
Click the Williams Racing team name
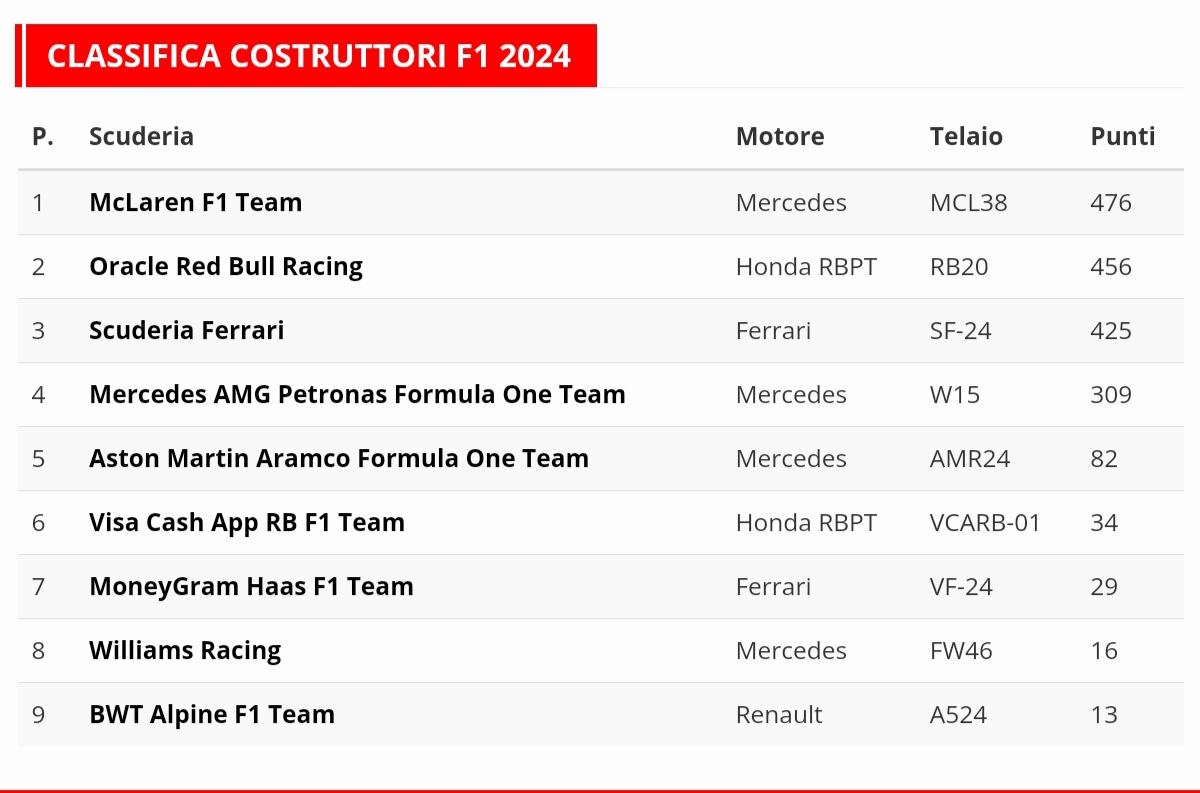click(185, 651)
